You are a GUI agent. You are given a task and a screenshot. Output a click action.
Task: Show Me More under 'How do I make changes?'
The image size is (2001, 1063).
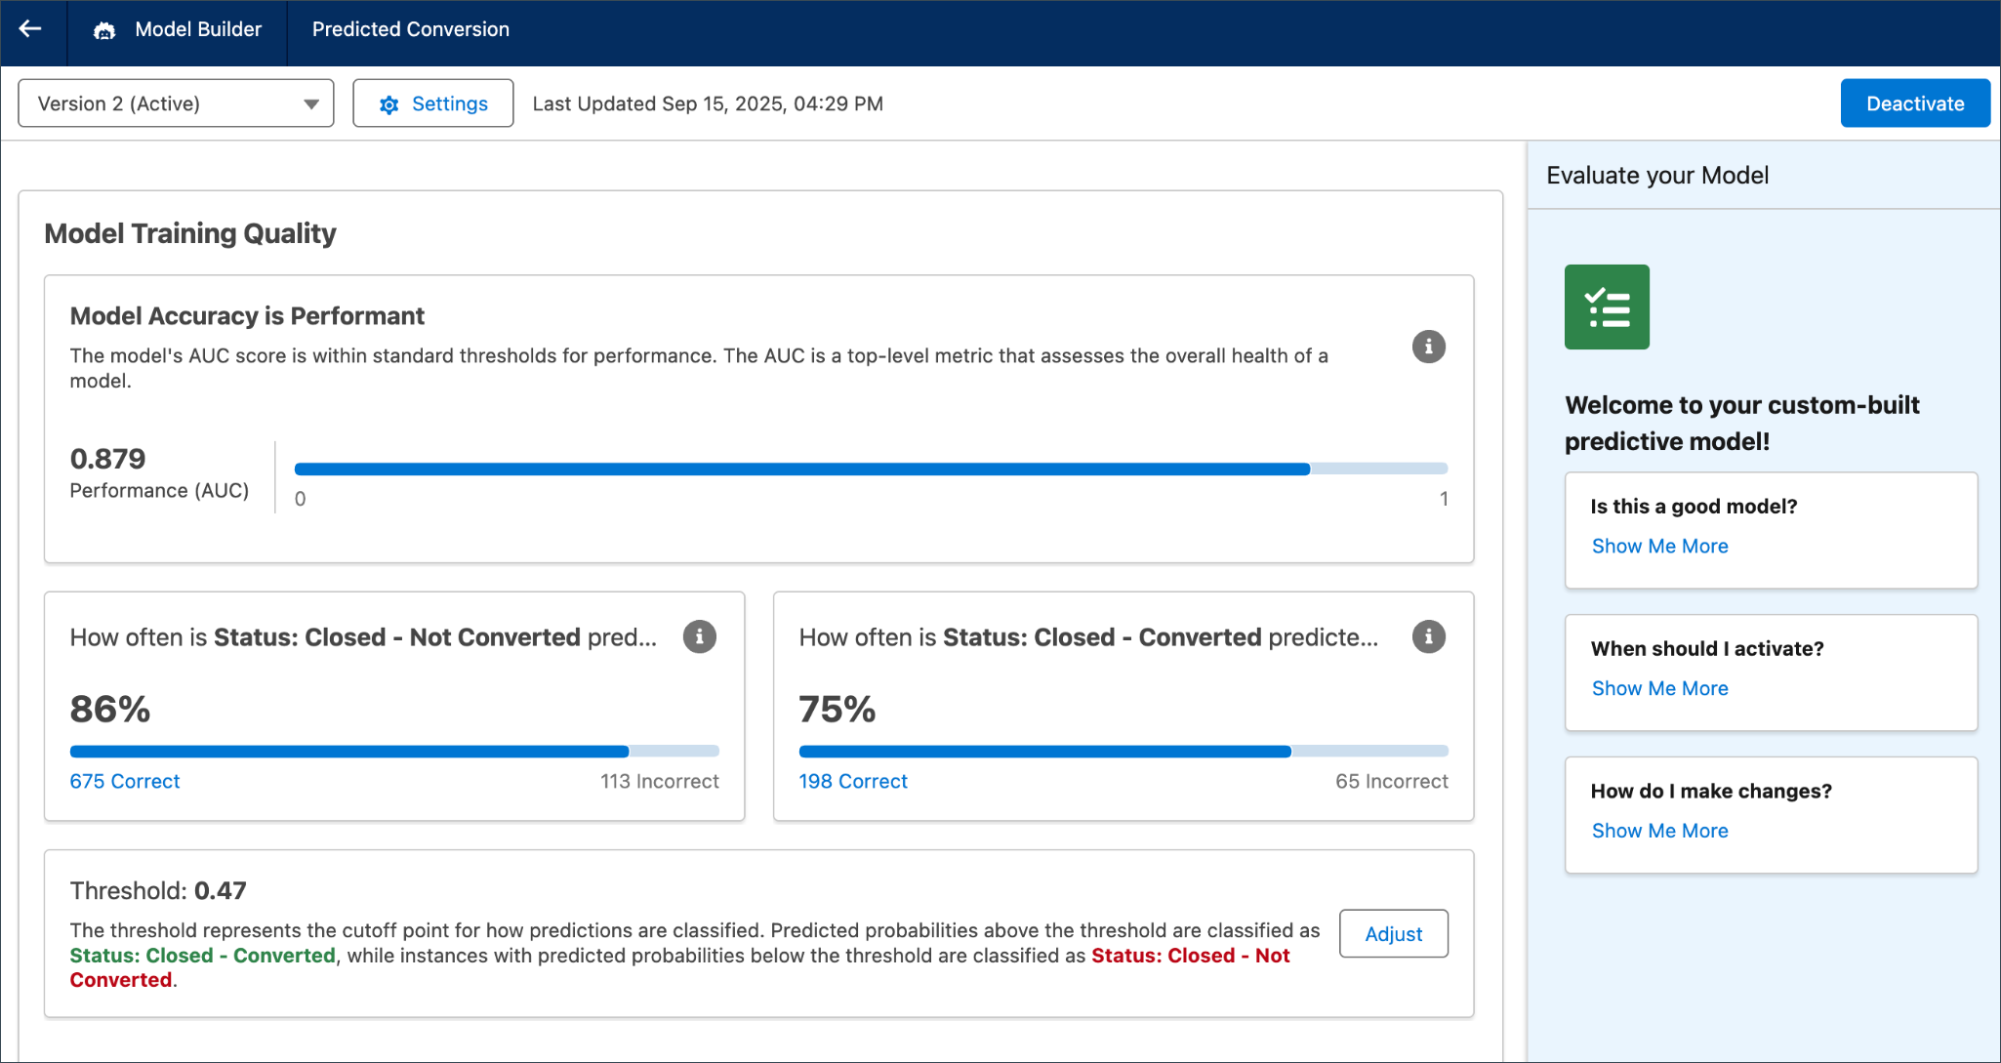pos(1659,830)
